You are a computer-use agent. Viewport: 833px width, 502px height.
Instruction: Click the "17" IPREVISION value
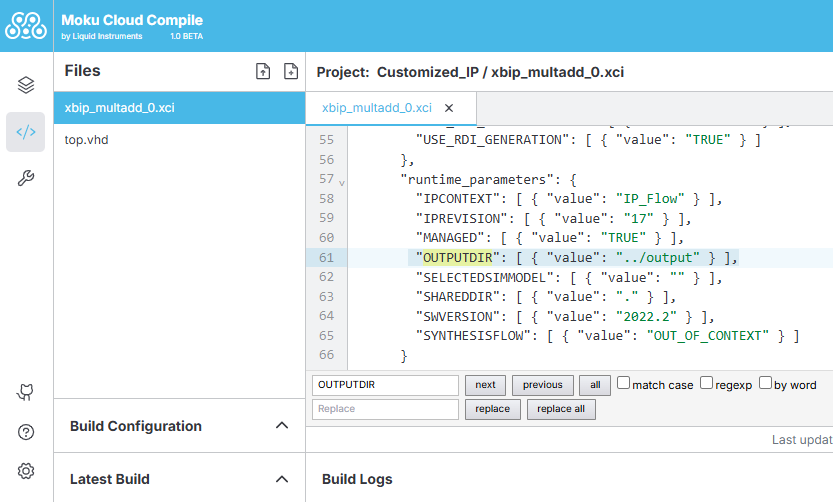(x=639, y=218)
